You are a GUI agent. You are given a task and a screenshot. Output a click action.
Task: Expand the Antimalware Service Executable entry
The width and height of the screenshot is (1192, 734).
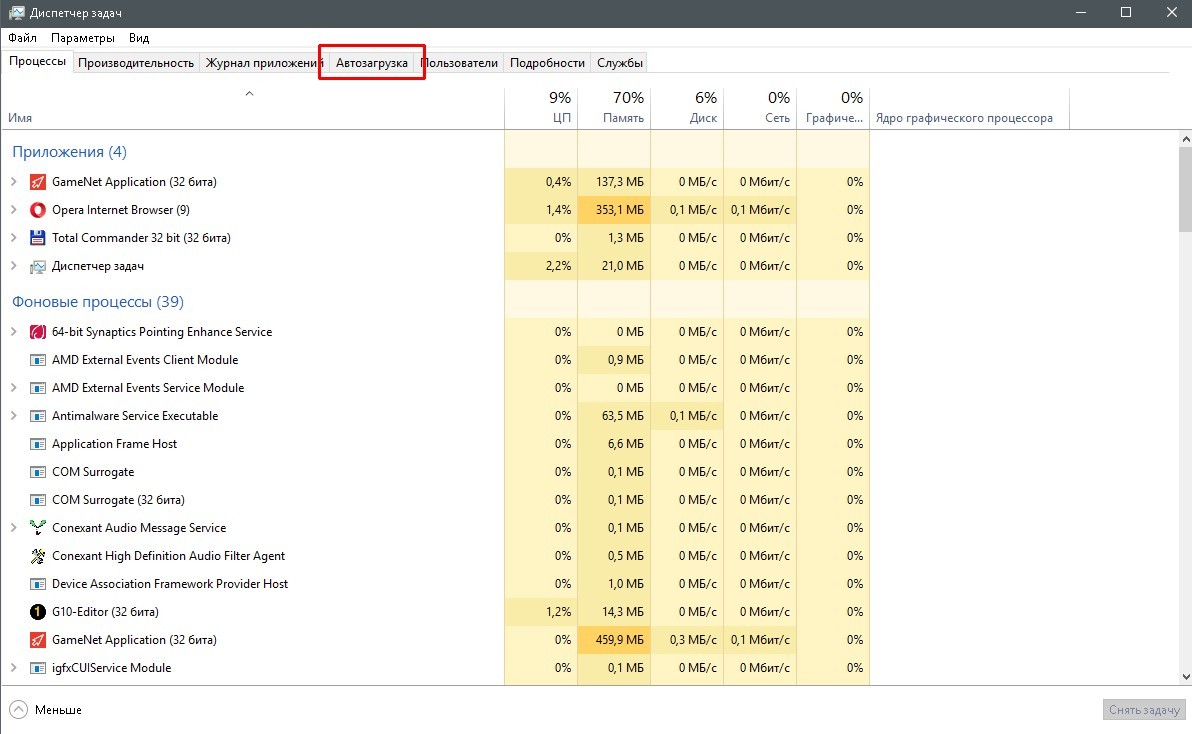click(x=14, y=416)
